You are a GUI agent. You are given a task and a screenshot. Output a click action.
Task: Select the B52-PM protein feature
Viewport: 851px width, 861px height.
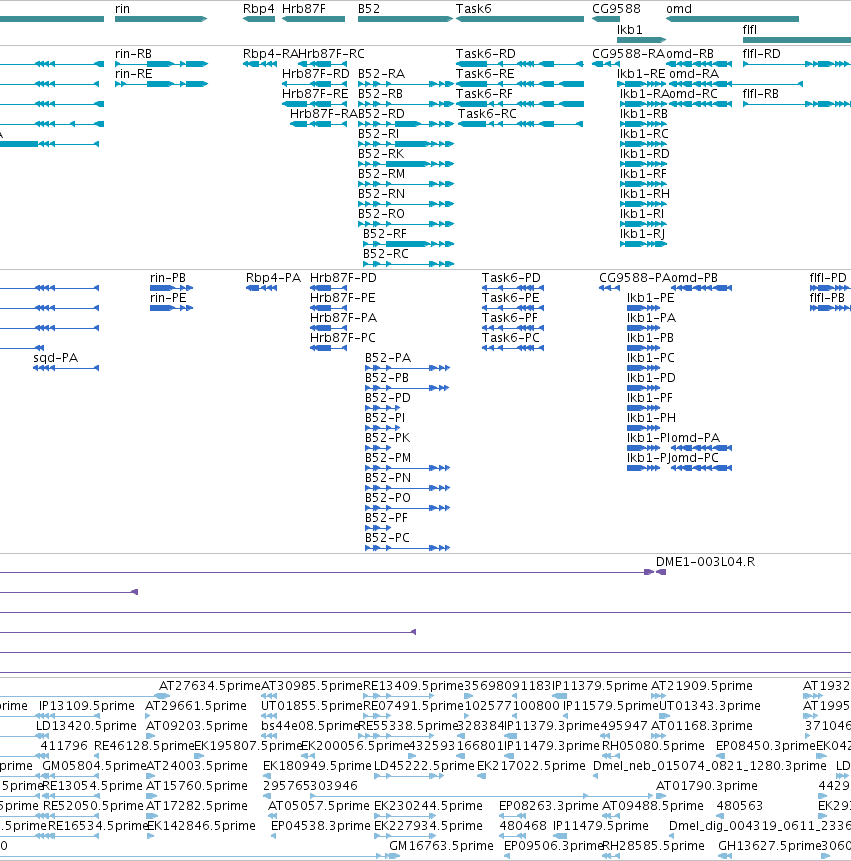point(407,468)
